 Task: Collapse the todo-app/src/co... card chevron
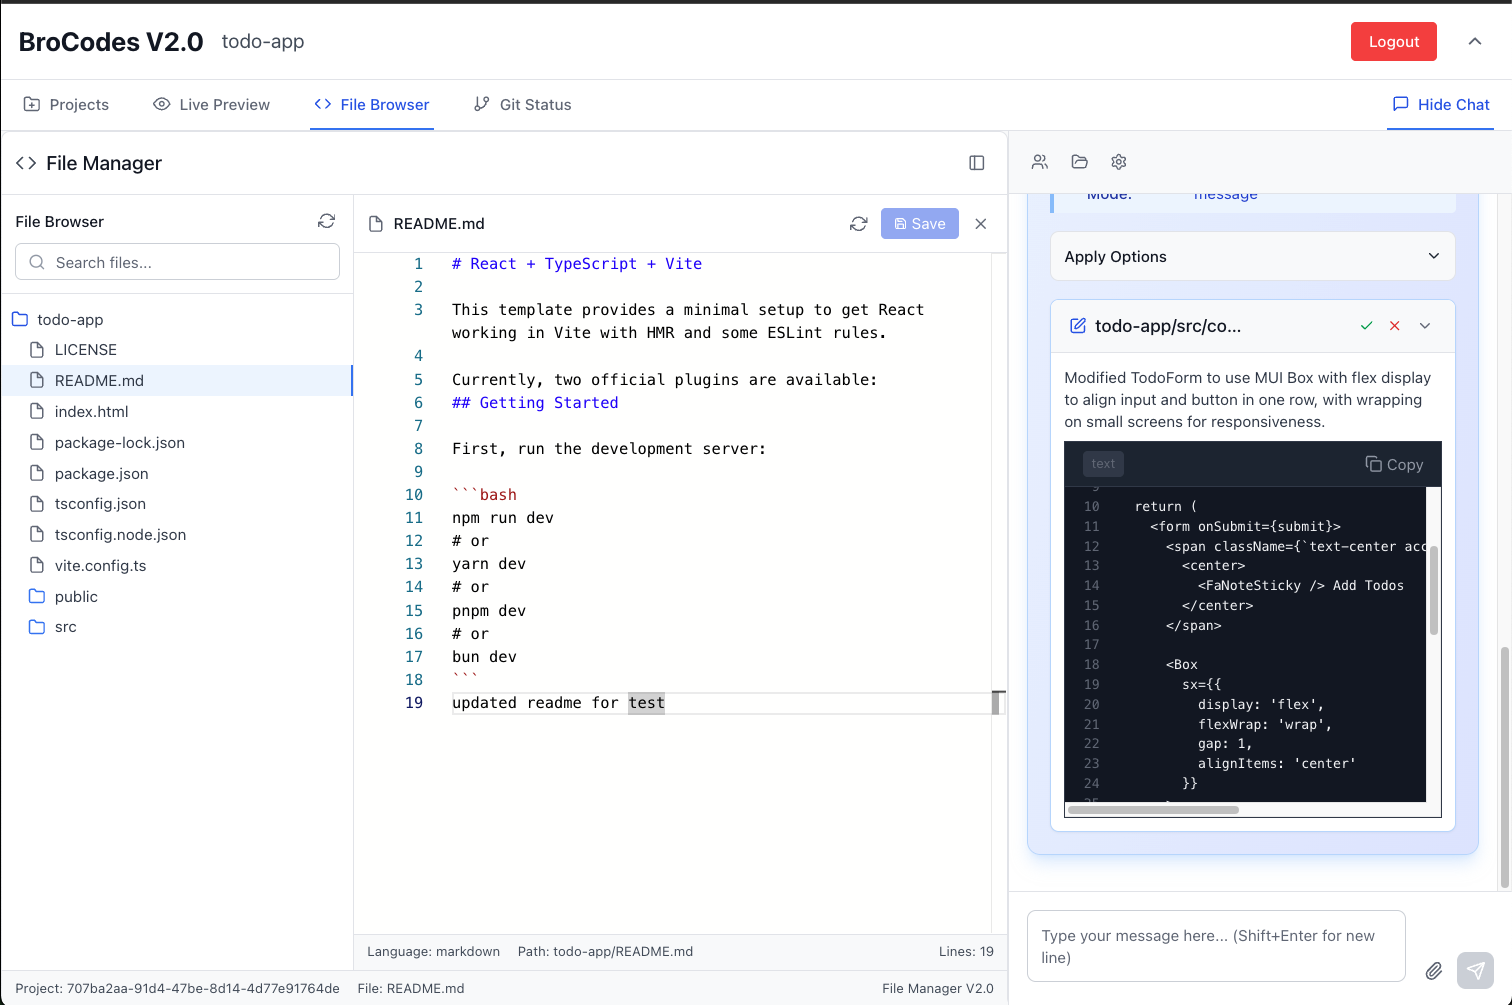click(x=1425, y=326)
